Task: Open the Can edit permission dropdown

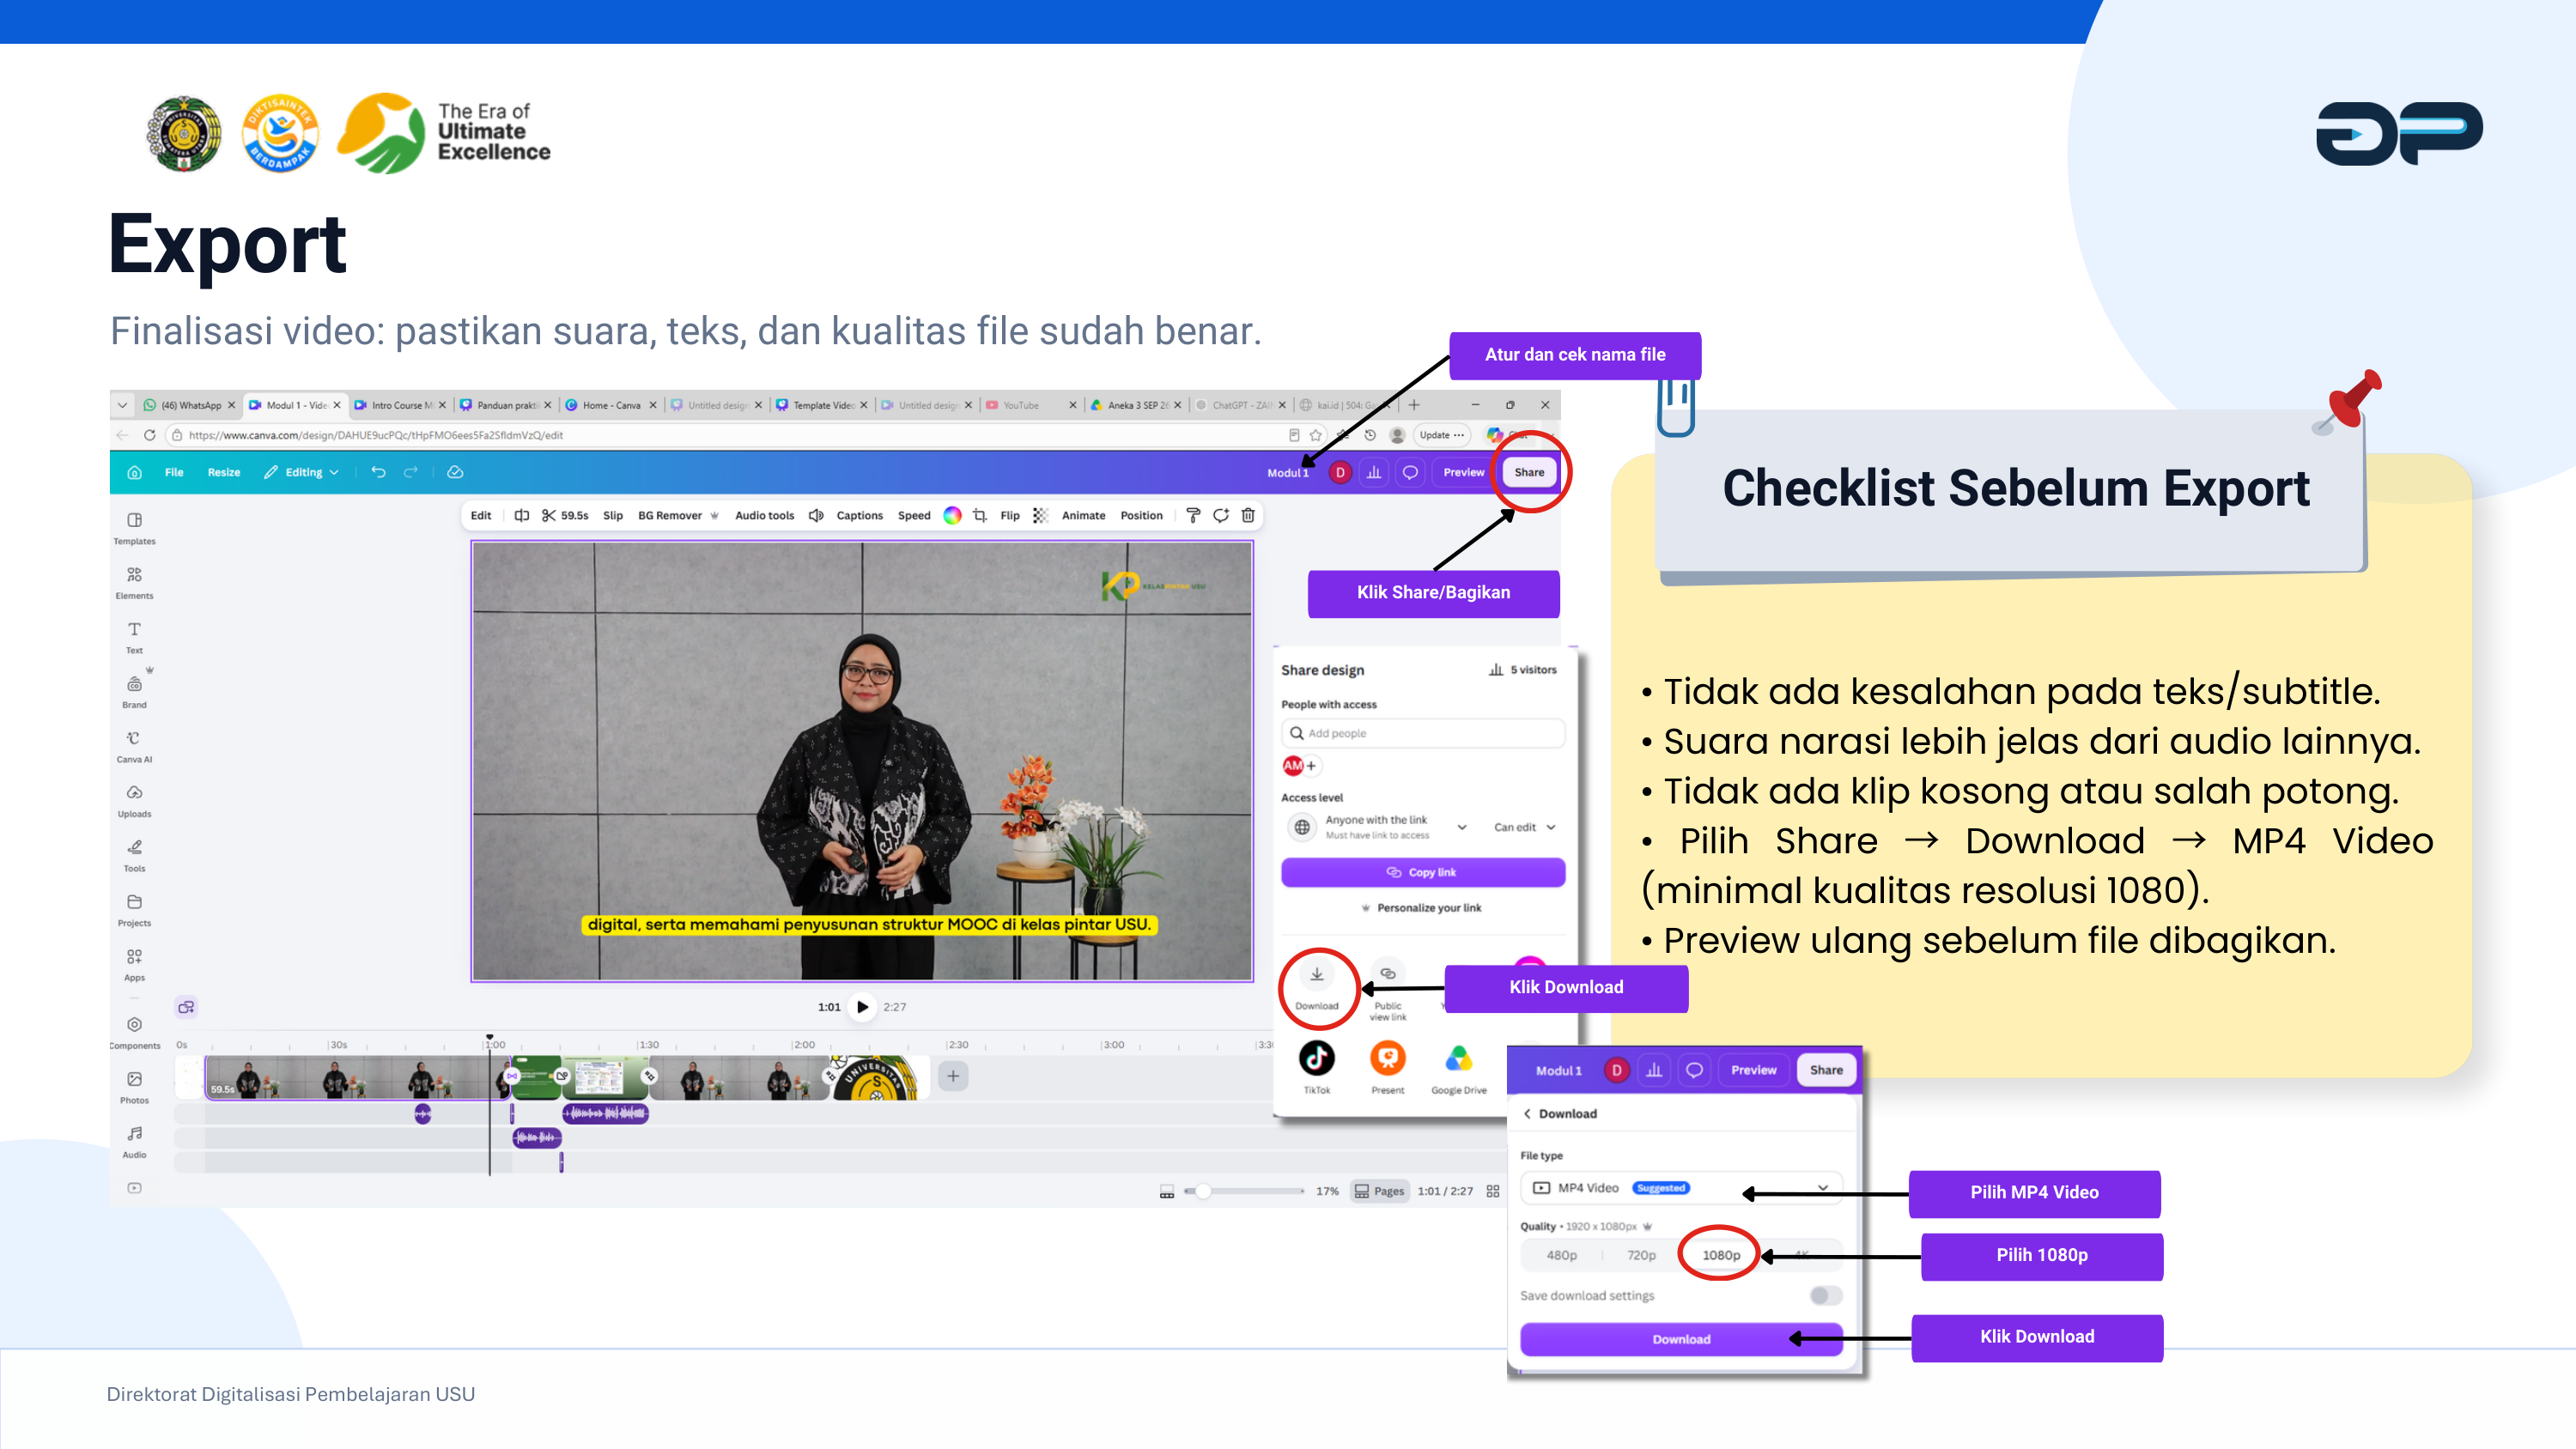Action: (x=1525, y=828)
